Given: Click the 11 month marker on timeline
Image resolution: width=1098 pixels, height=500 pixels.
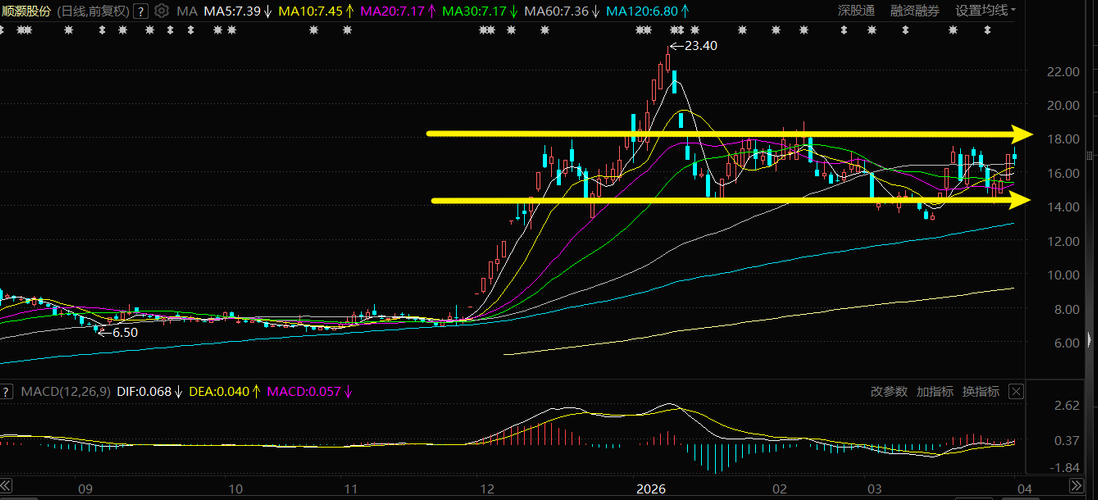Looking at the screenshot, I should 351,488.
